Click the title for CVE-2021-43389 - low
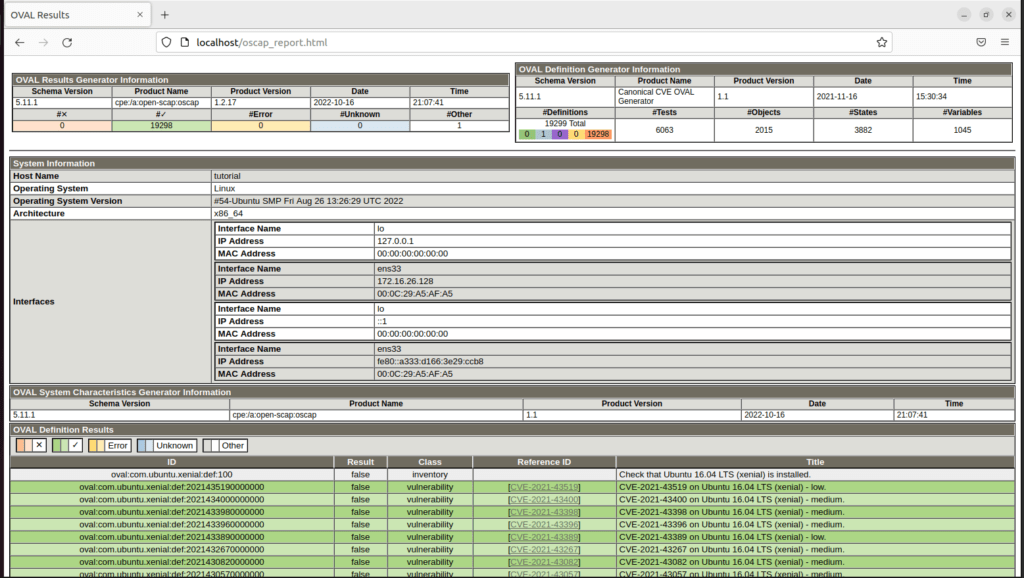 pos(722,537)
